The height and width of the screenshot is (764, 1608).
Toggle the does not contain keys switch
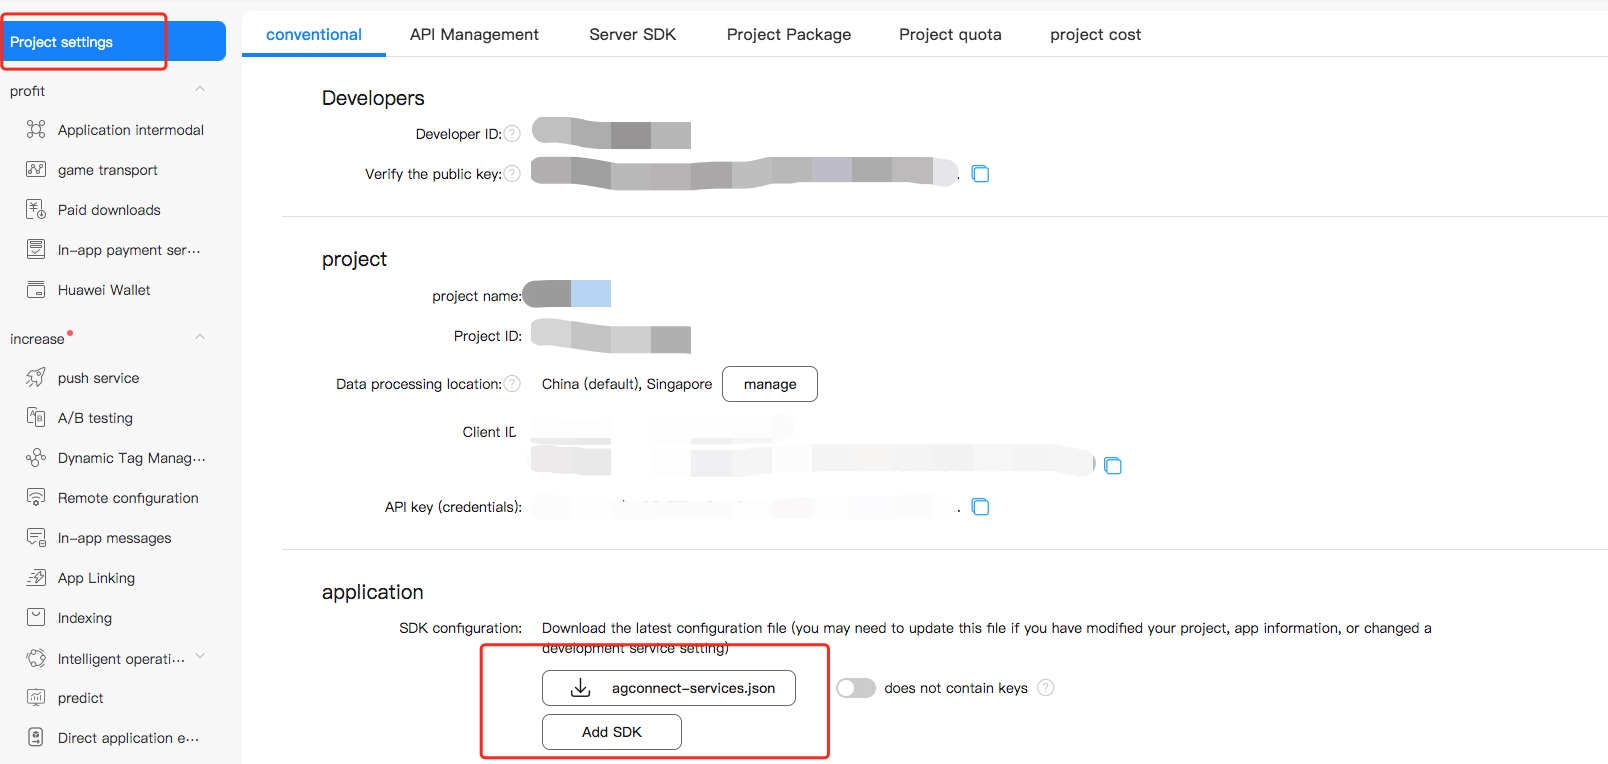tap(856, 688)
